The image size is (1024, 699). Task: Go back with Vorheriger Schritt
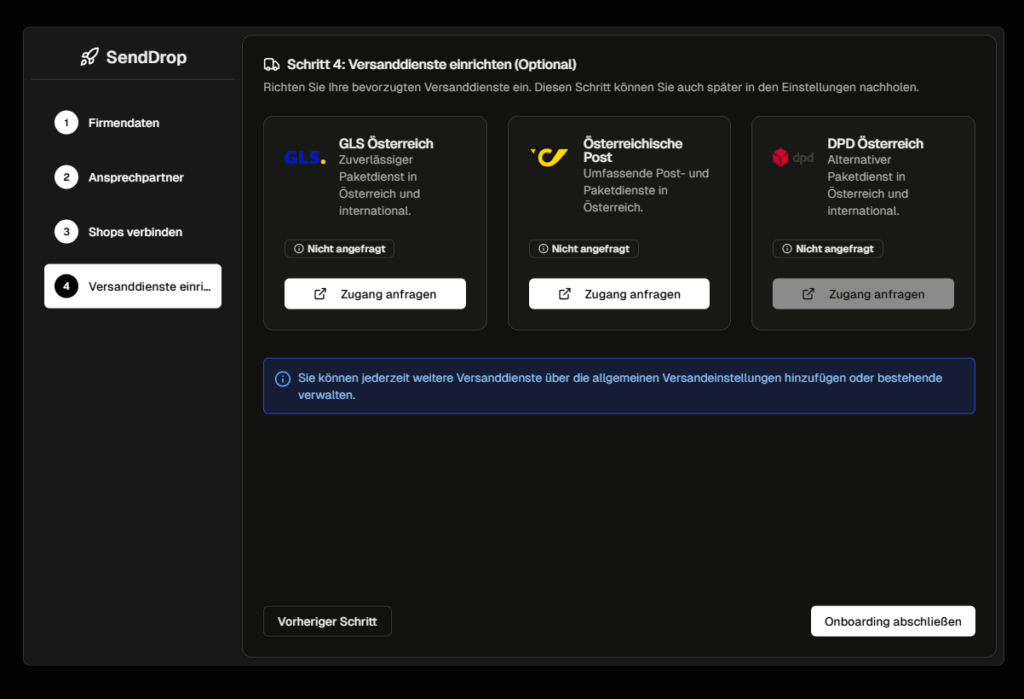pos(327,621)
